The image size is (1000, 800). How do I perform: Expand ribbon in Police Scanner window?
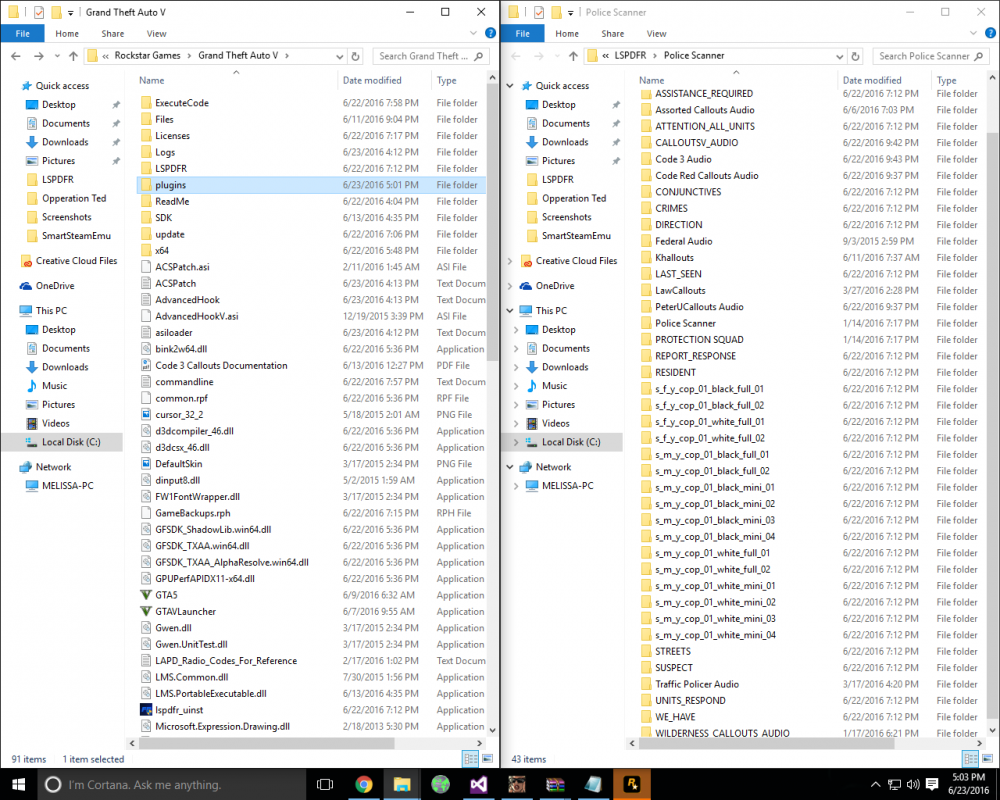coord(973,33)
